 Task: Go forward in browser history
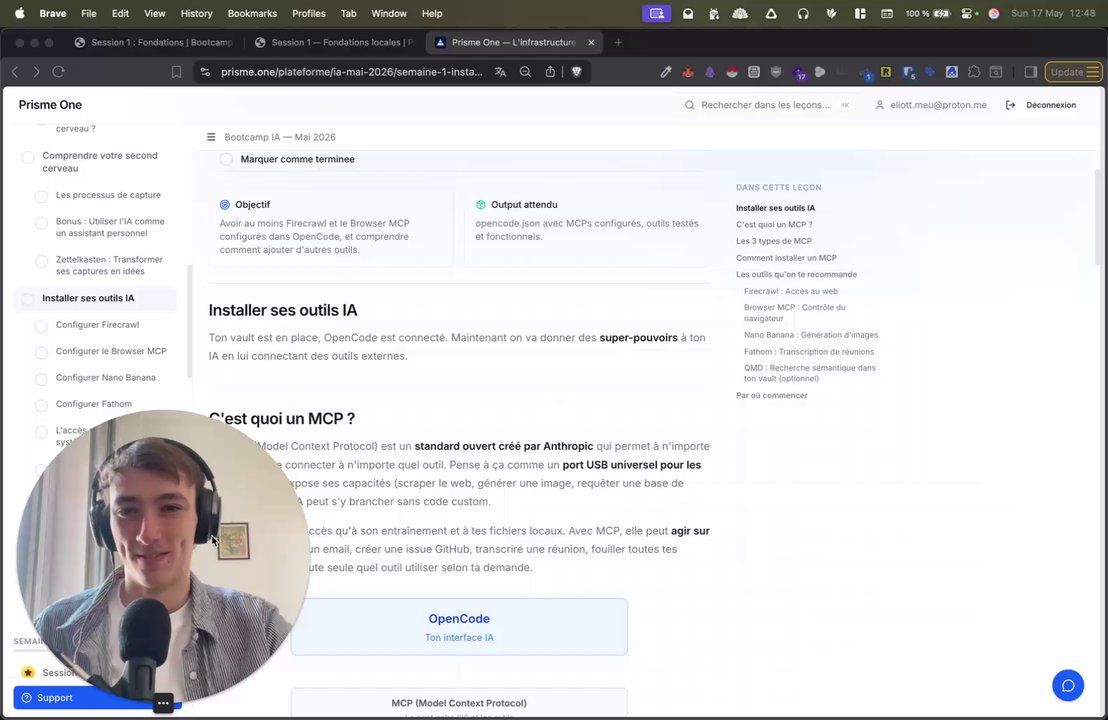pos(36,71)
